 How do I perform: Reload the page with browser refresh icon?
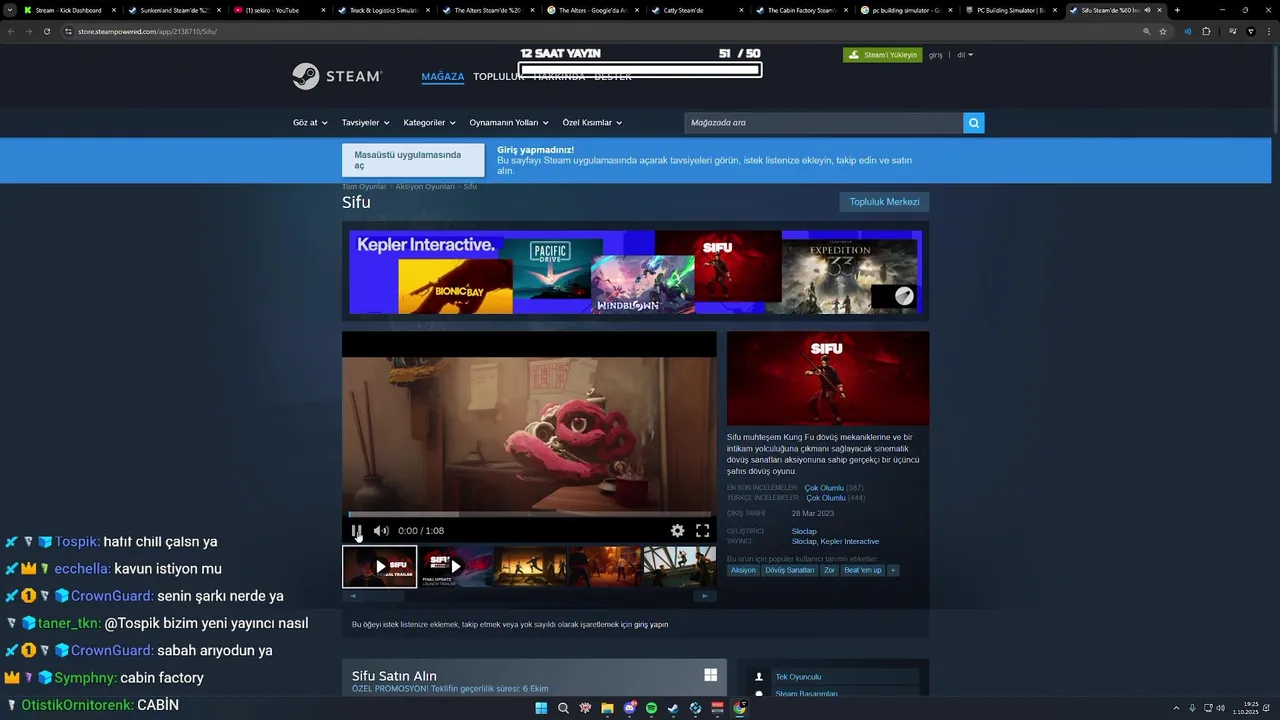[x=46, y=31]
